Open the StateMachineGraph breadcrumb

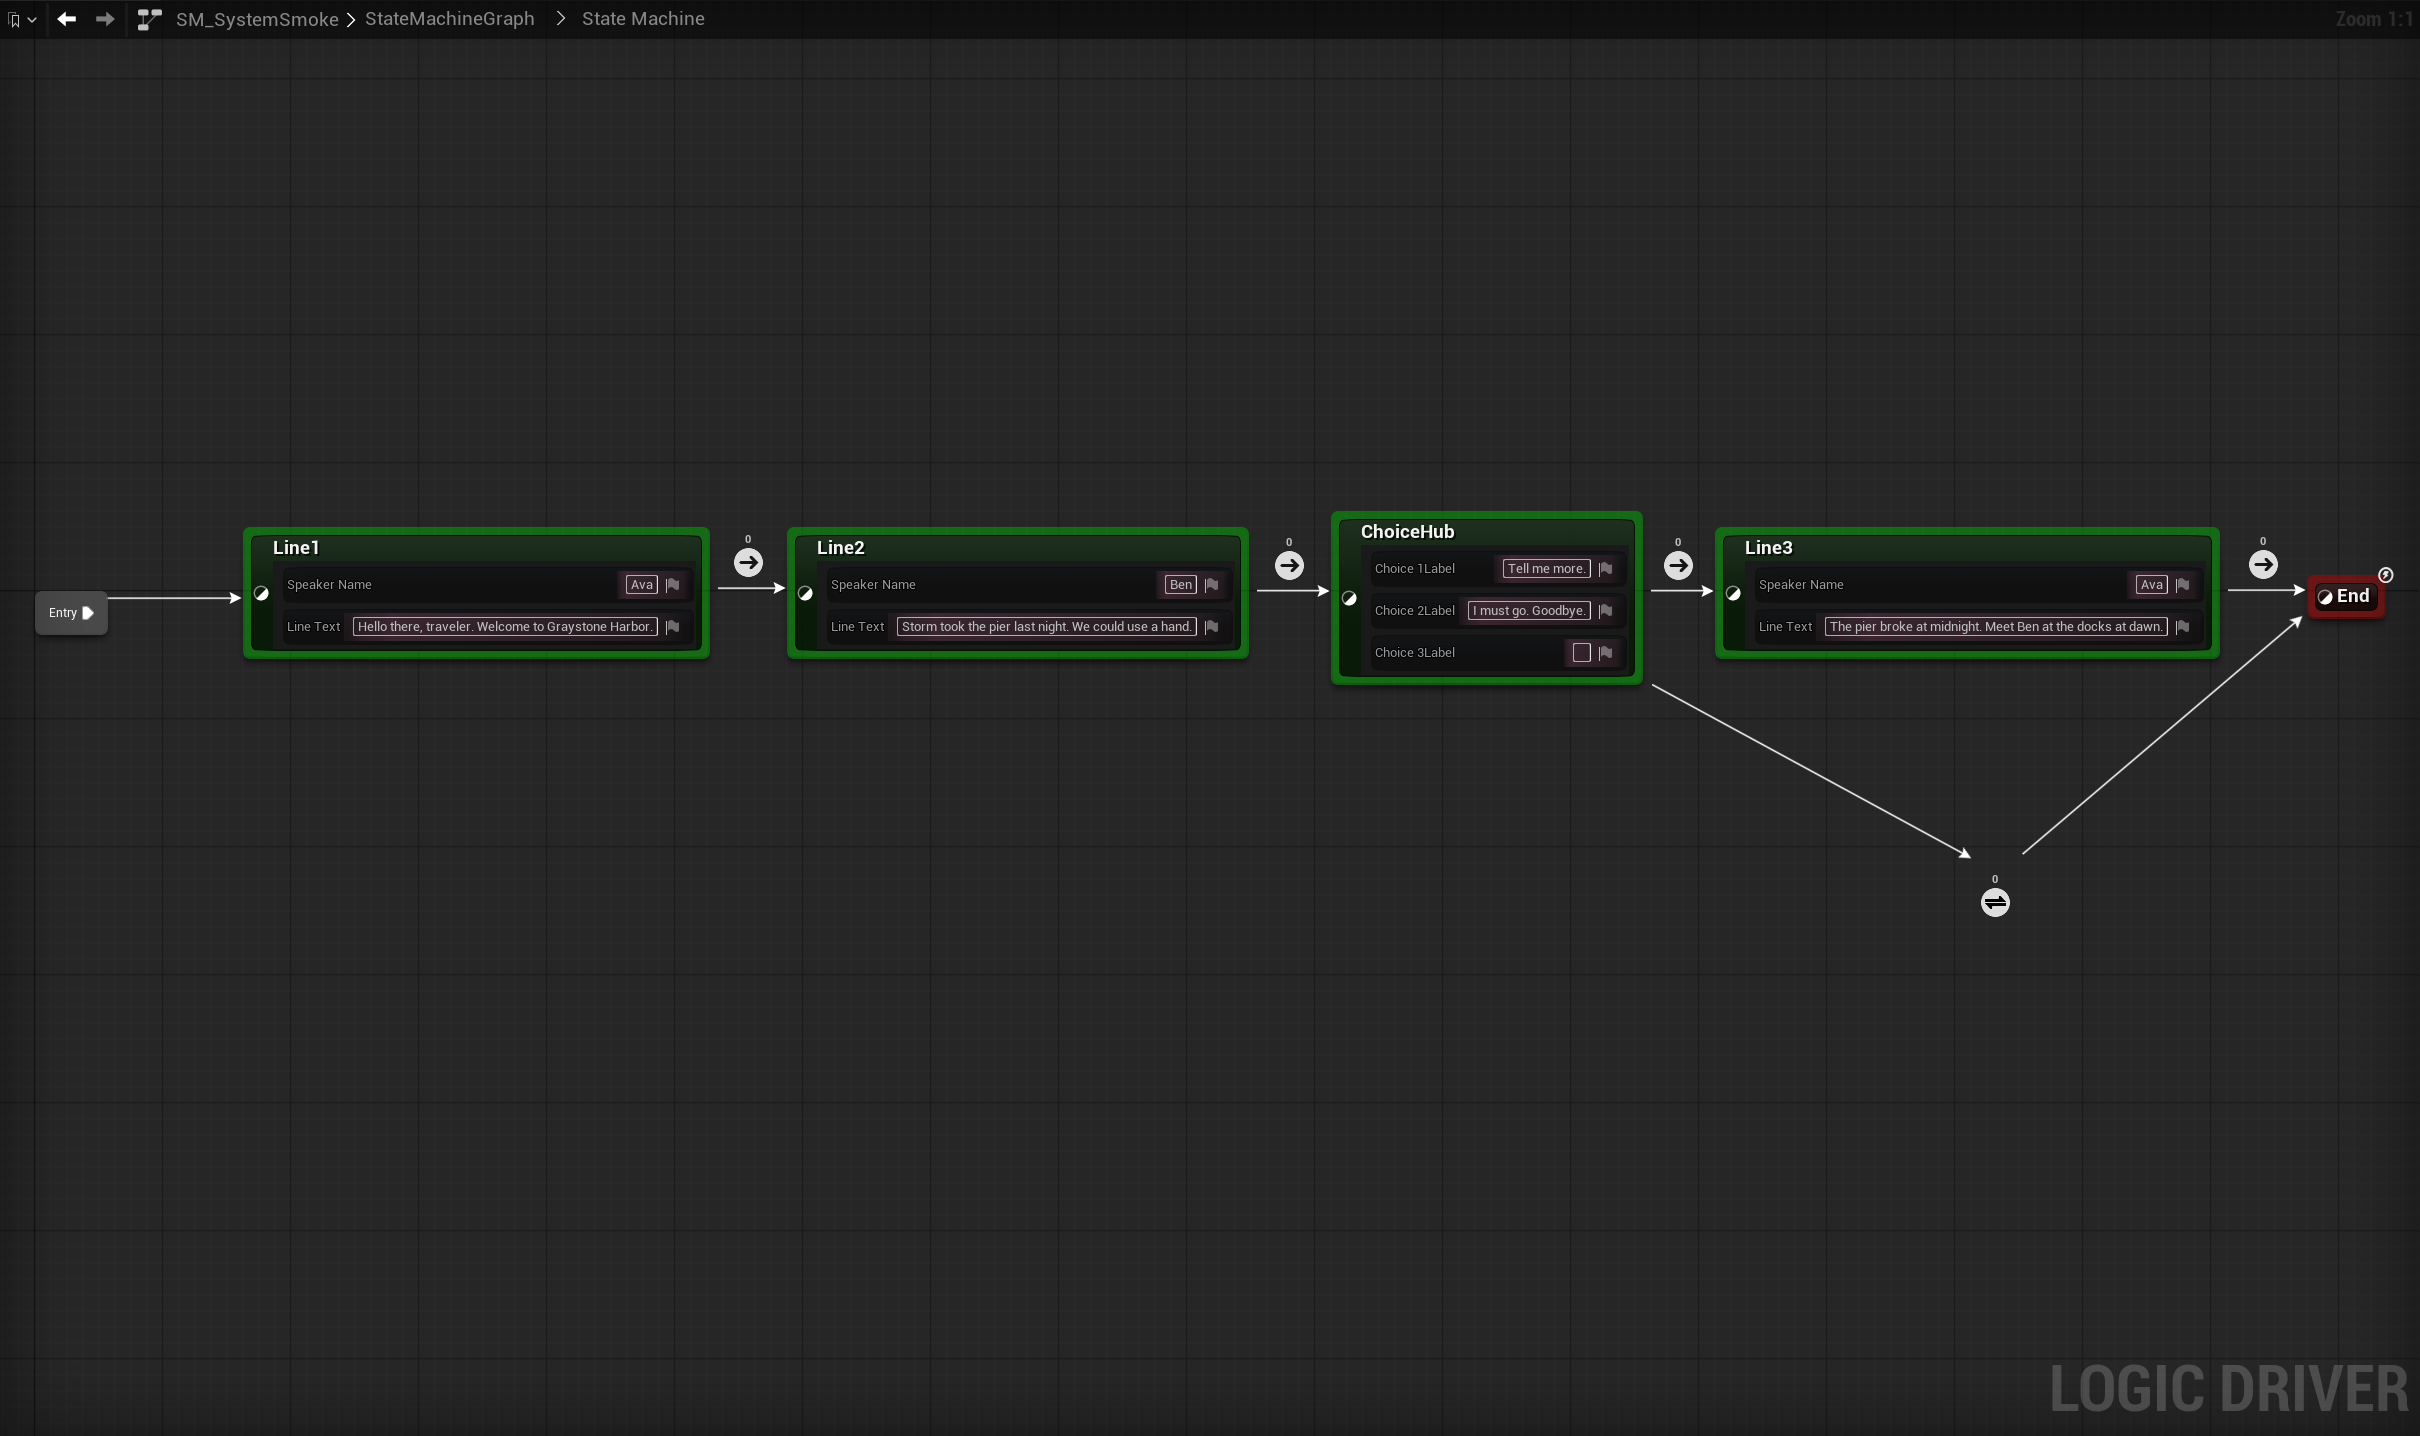coord(450,19)
